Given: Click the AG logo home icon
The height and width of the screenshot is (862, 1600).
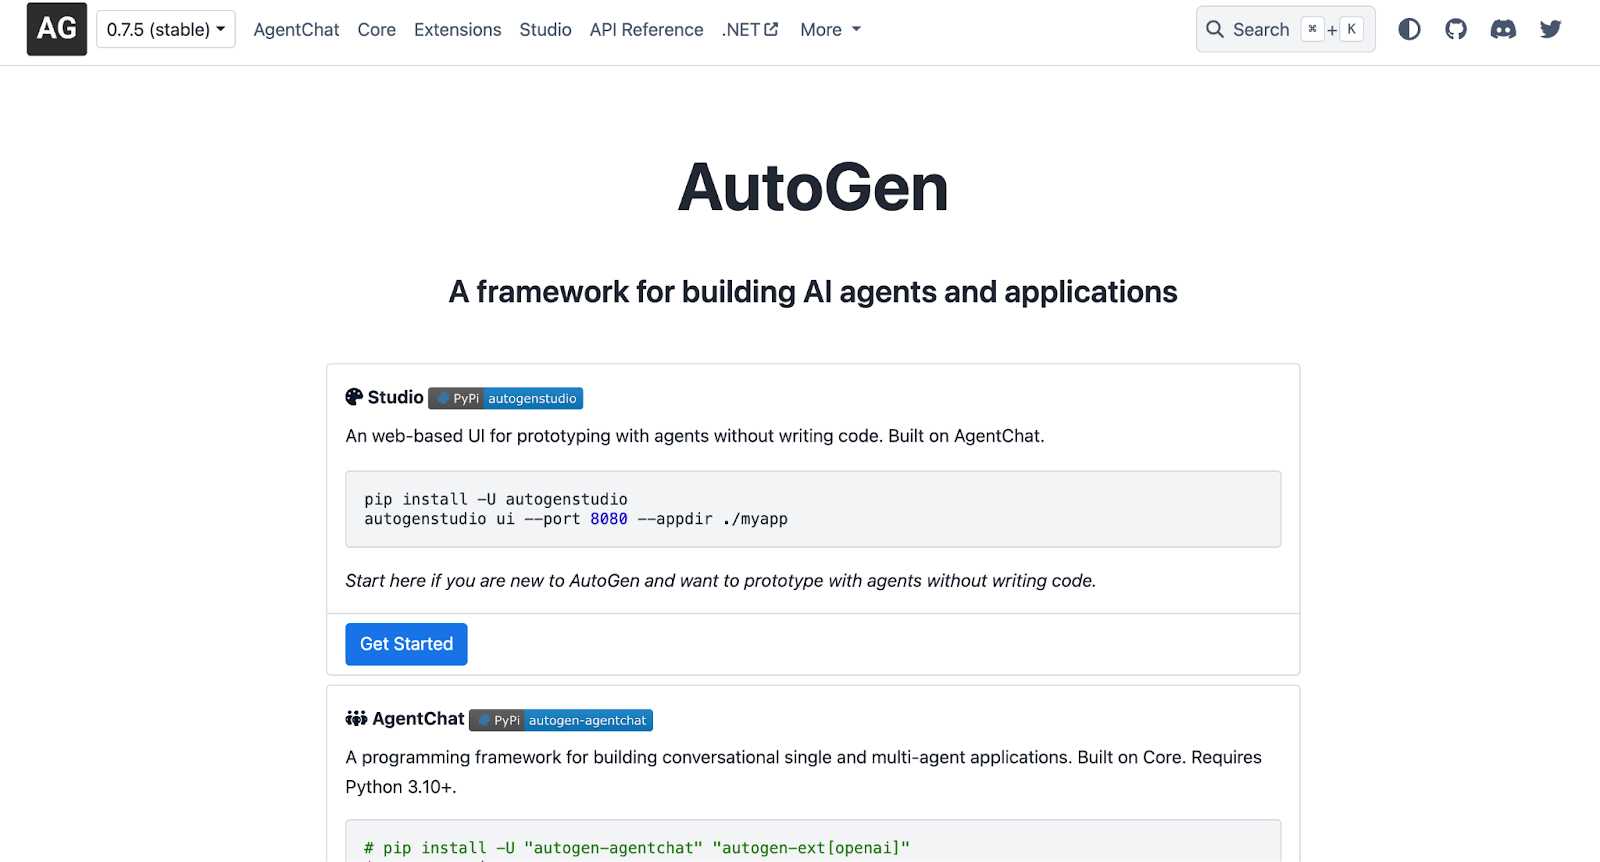Looking at the screenshot, I should 57,29.
